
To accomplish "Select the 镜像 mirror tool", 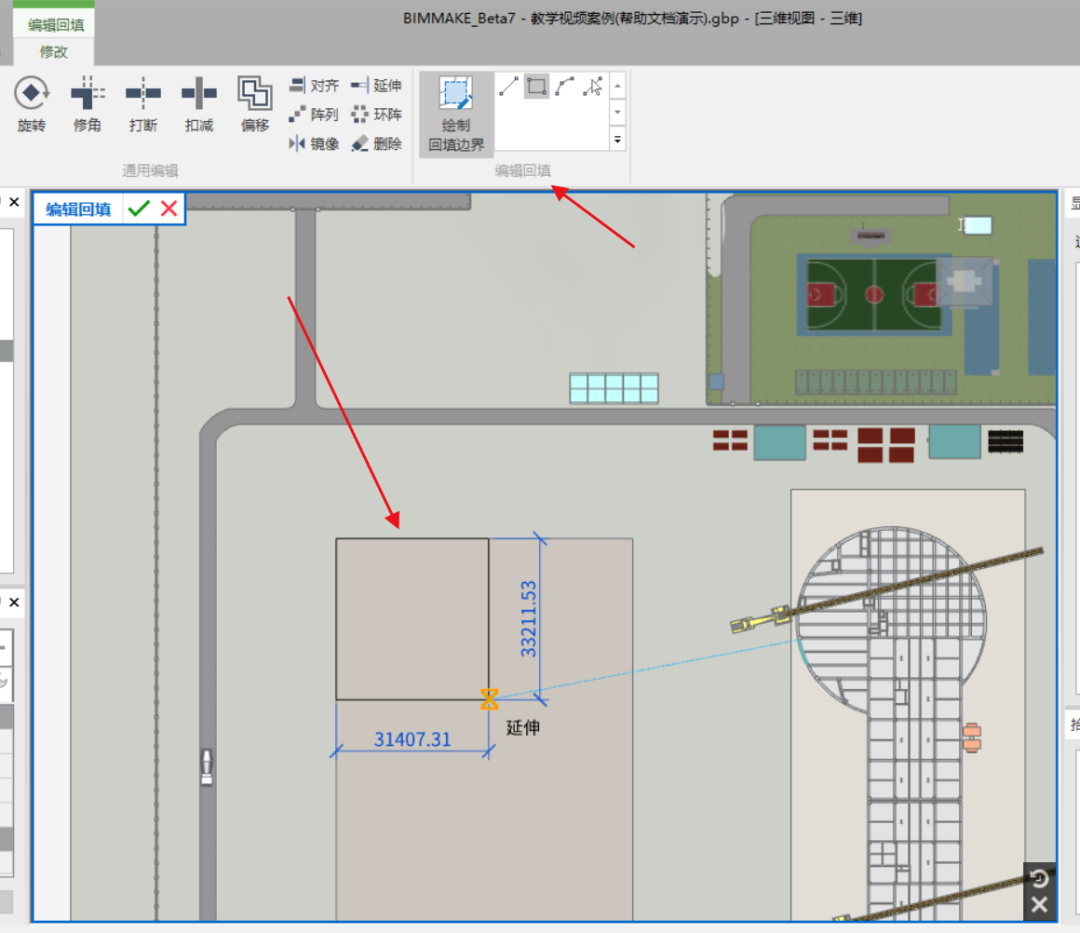I will pyautogui.click(x=314, y=144).
